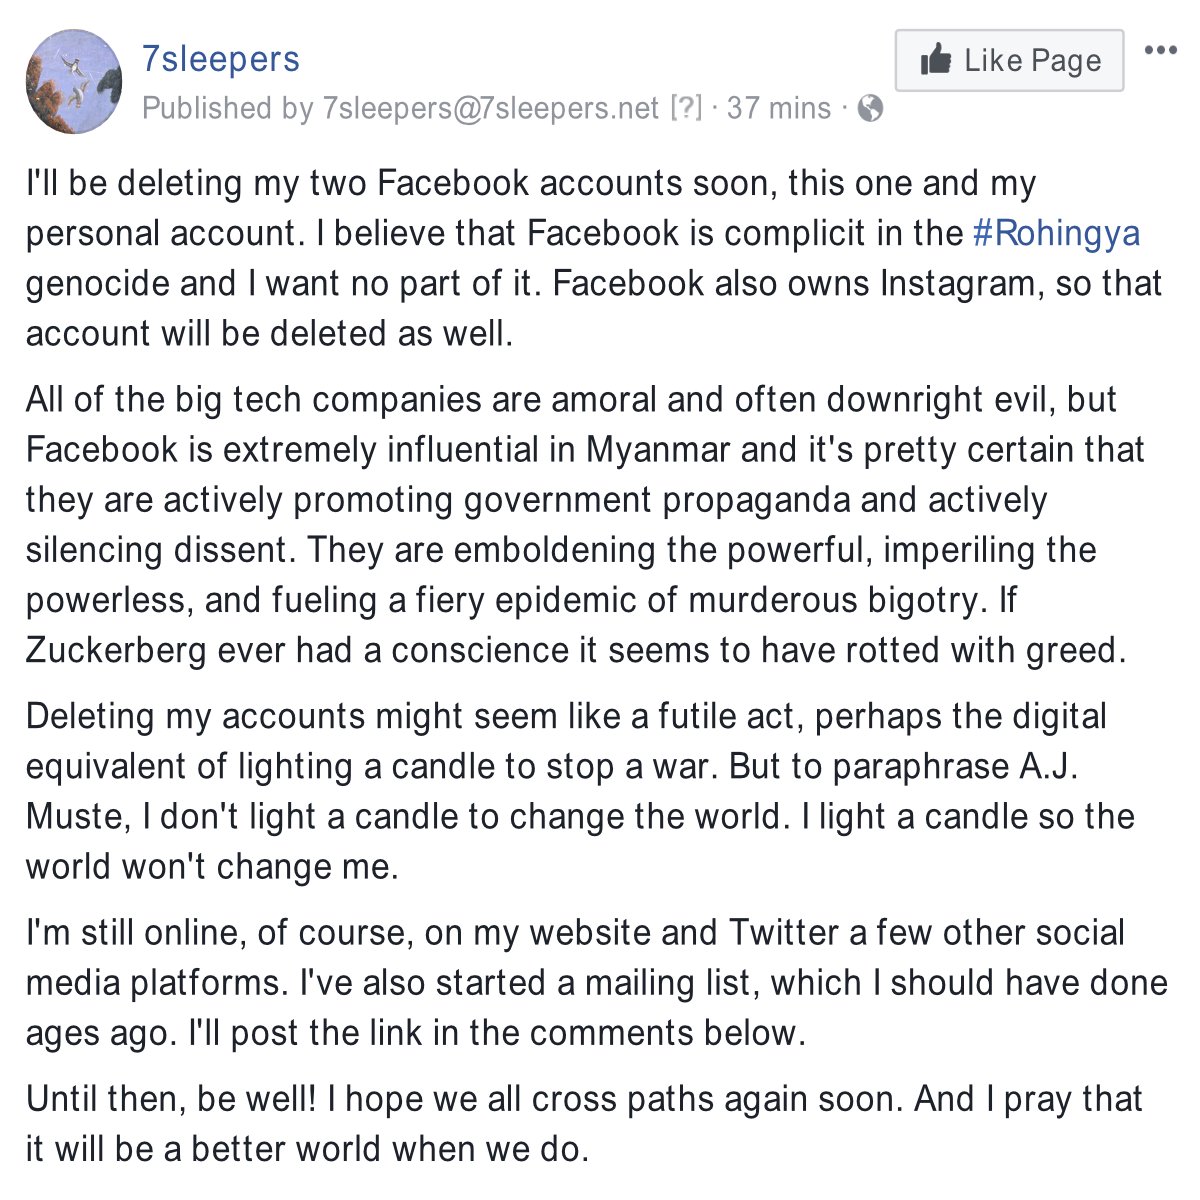Image resolution: width=1200 pixels, height=1200 pixels.
Task: Click the paragraph starting "I'm still online"
Action: (560, 982)
